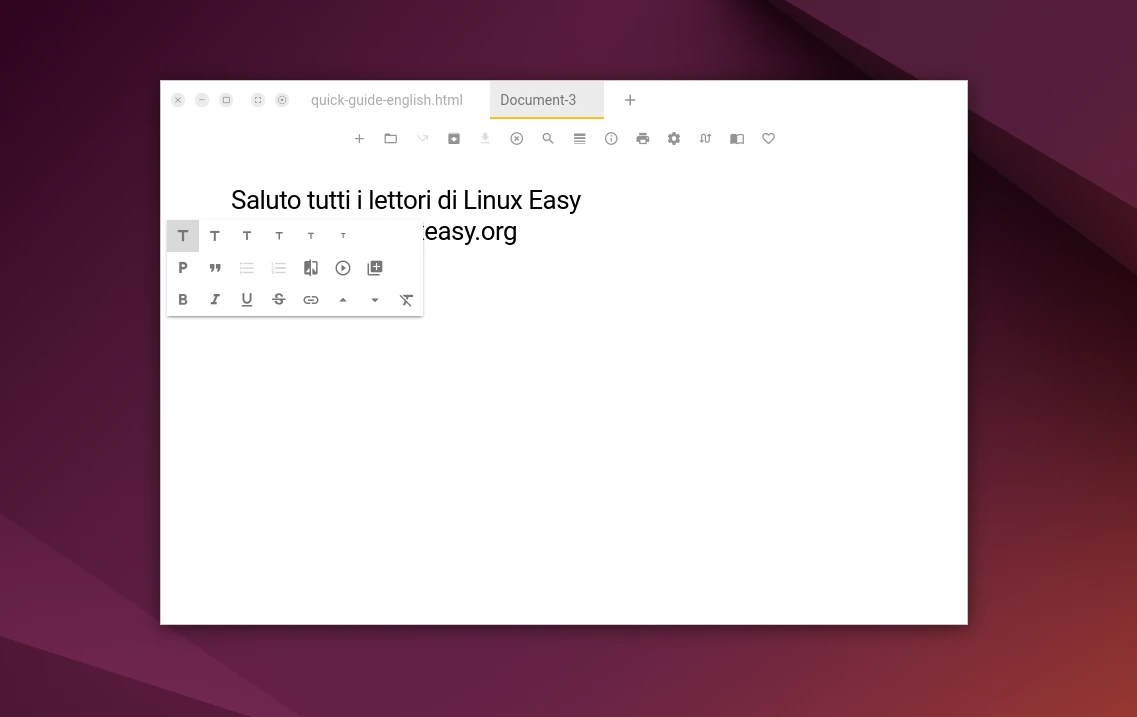Switch to quick-guide-english.html tab
Screen dimensions: 1137x717
[387, 100]
